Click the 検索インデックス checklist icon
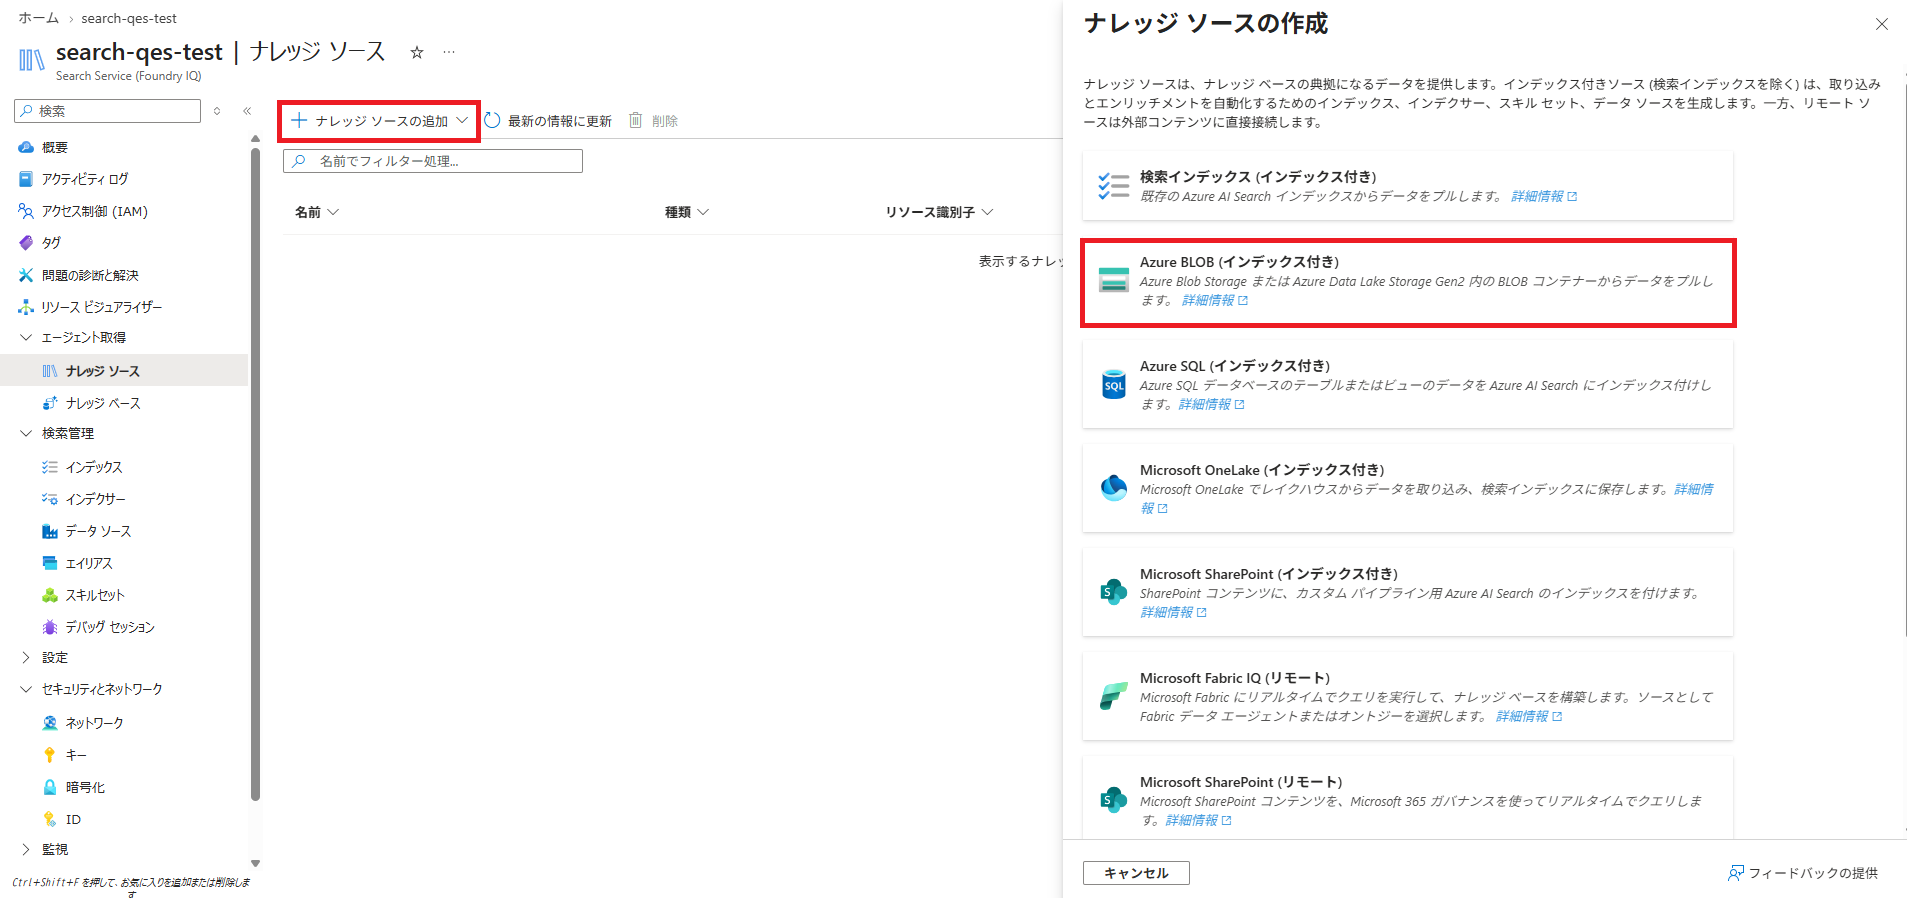This screenshot has width=1907, height=898. [1114, 186]
